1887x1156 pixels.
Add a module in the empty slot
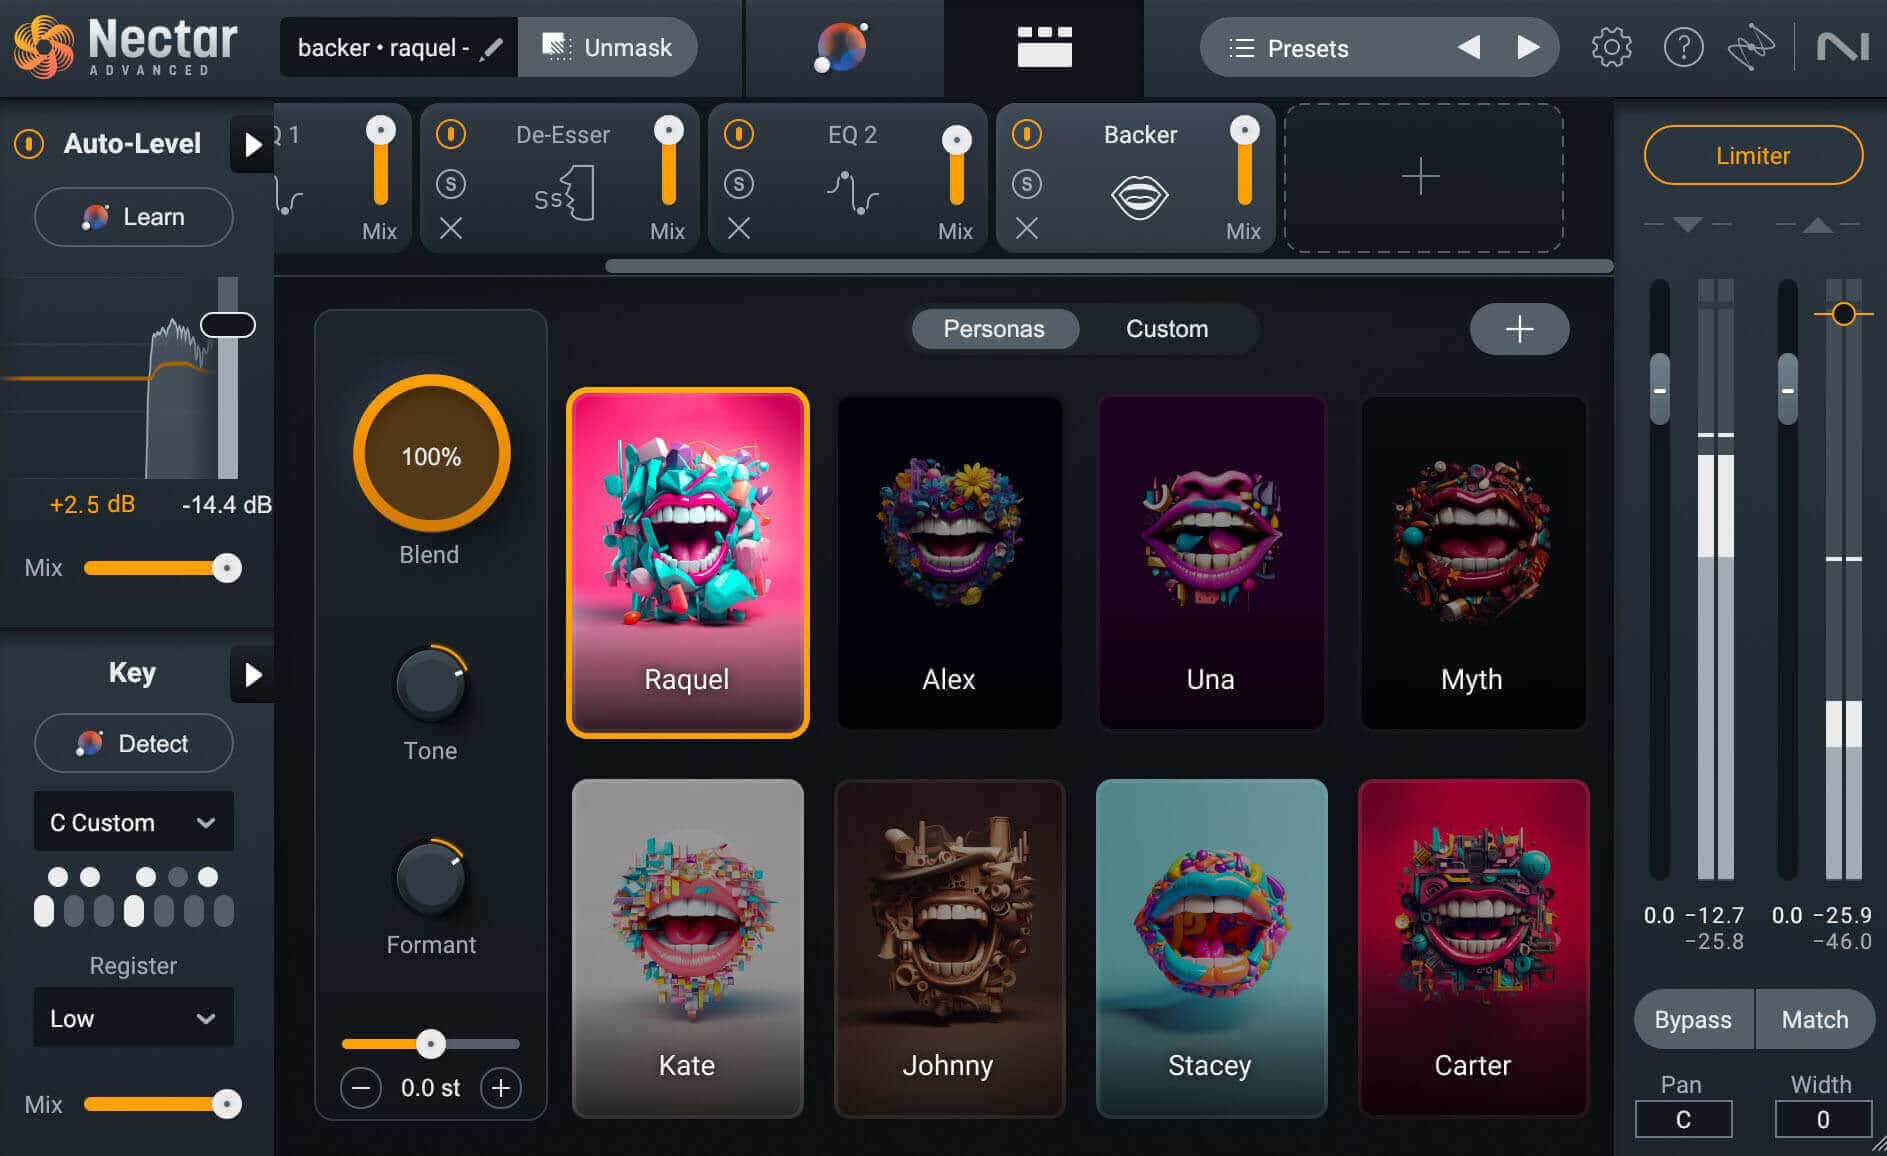coord(1423,178)
